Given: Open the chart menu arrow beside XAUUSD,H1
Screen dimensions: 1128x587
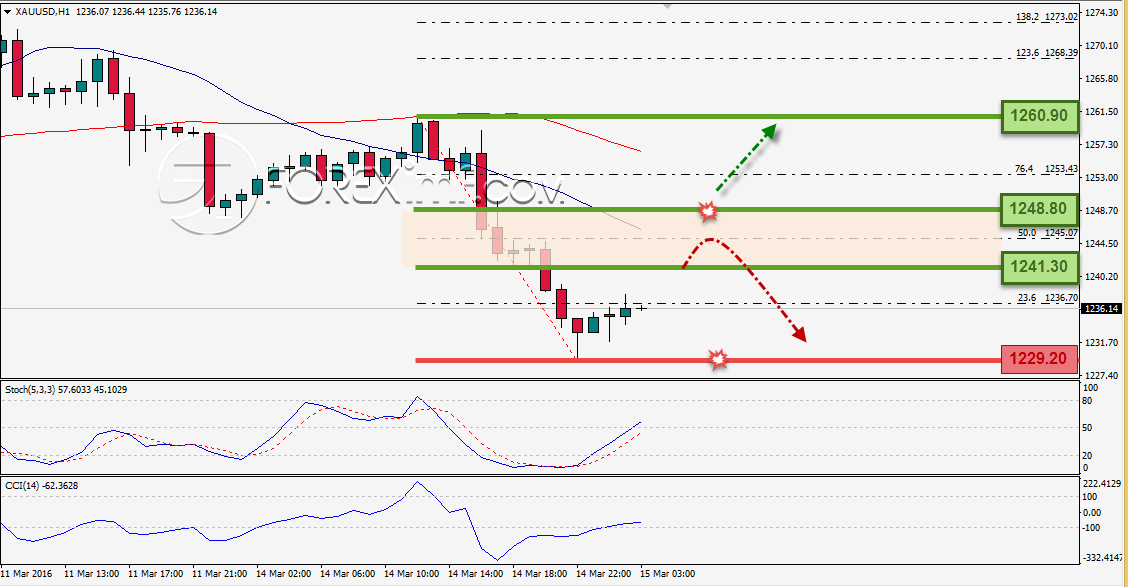Looking at the screenshot, I should pyautogui.click(x=7, y=12).
